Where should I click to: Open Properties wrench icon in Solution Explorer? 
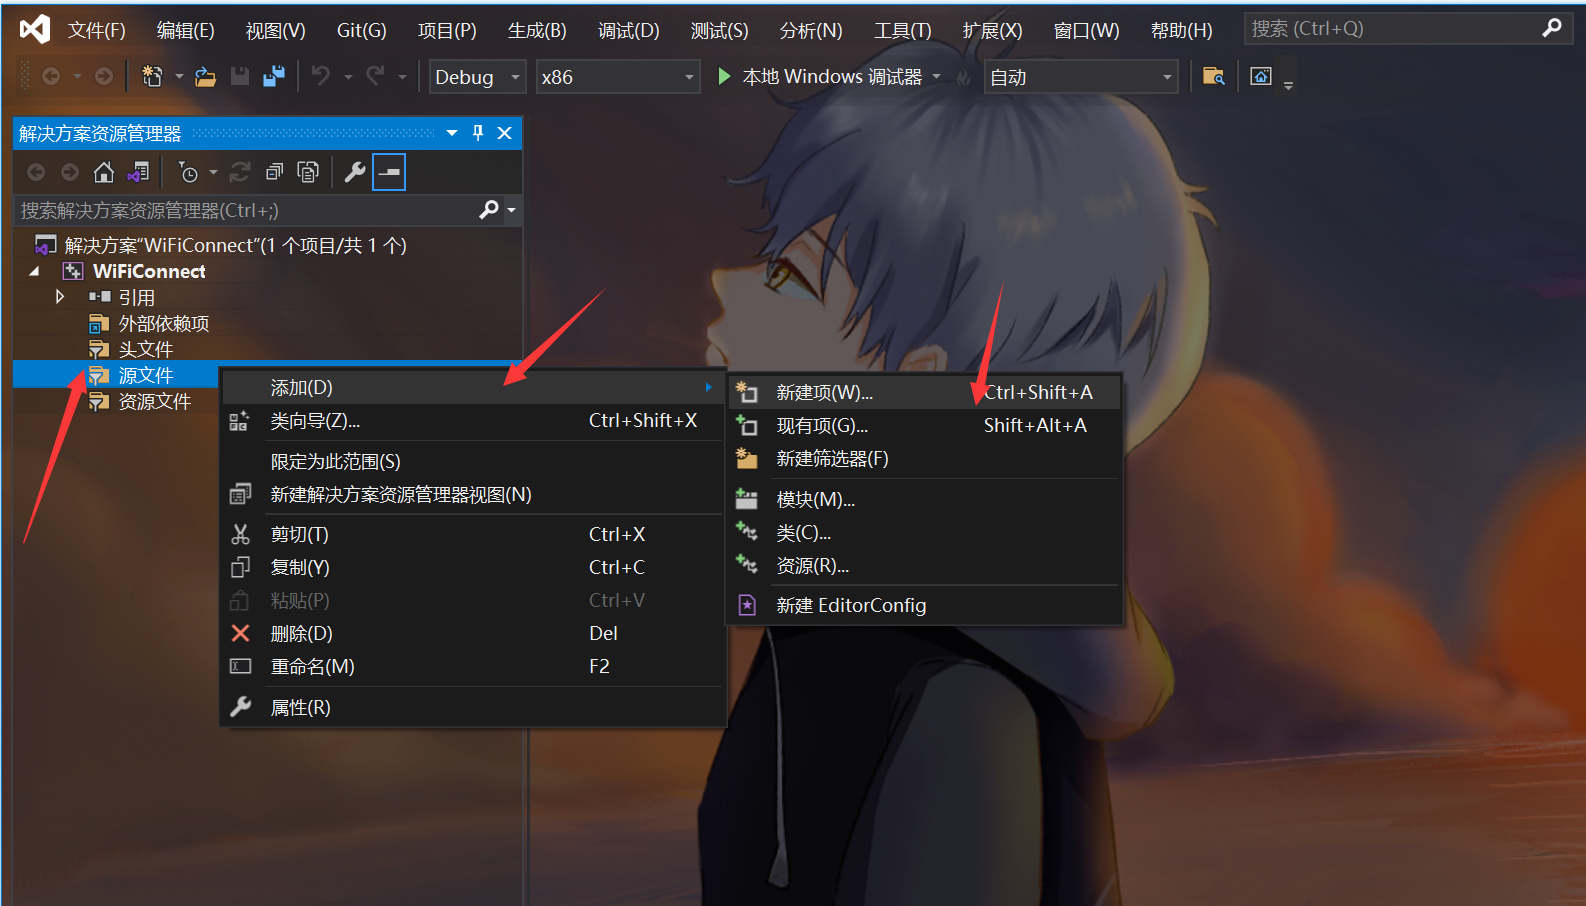point(355,172)
